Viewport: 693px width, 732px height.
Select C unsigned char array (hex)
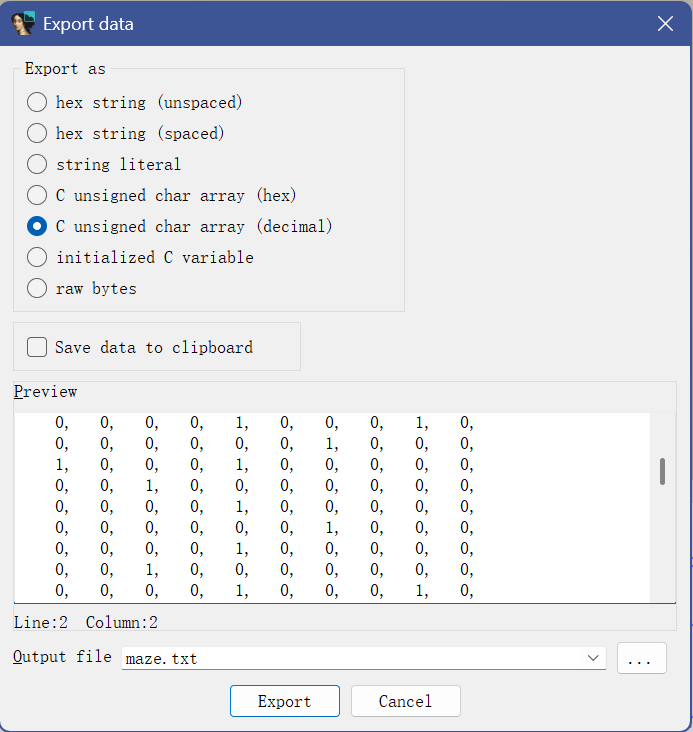click(37, 195)
